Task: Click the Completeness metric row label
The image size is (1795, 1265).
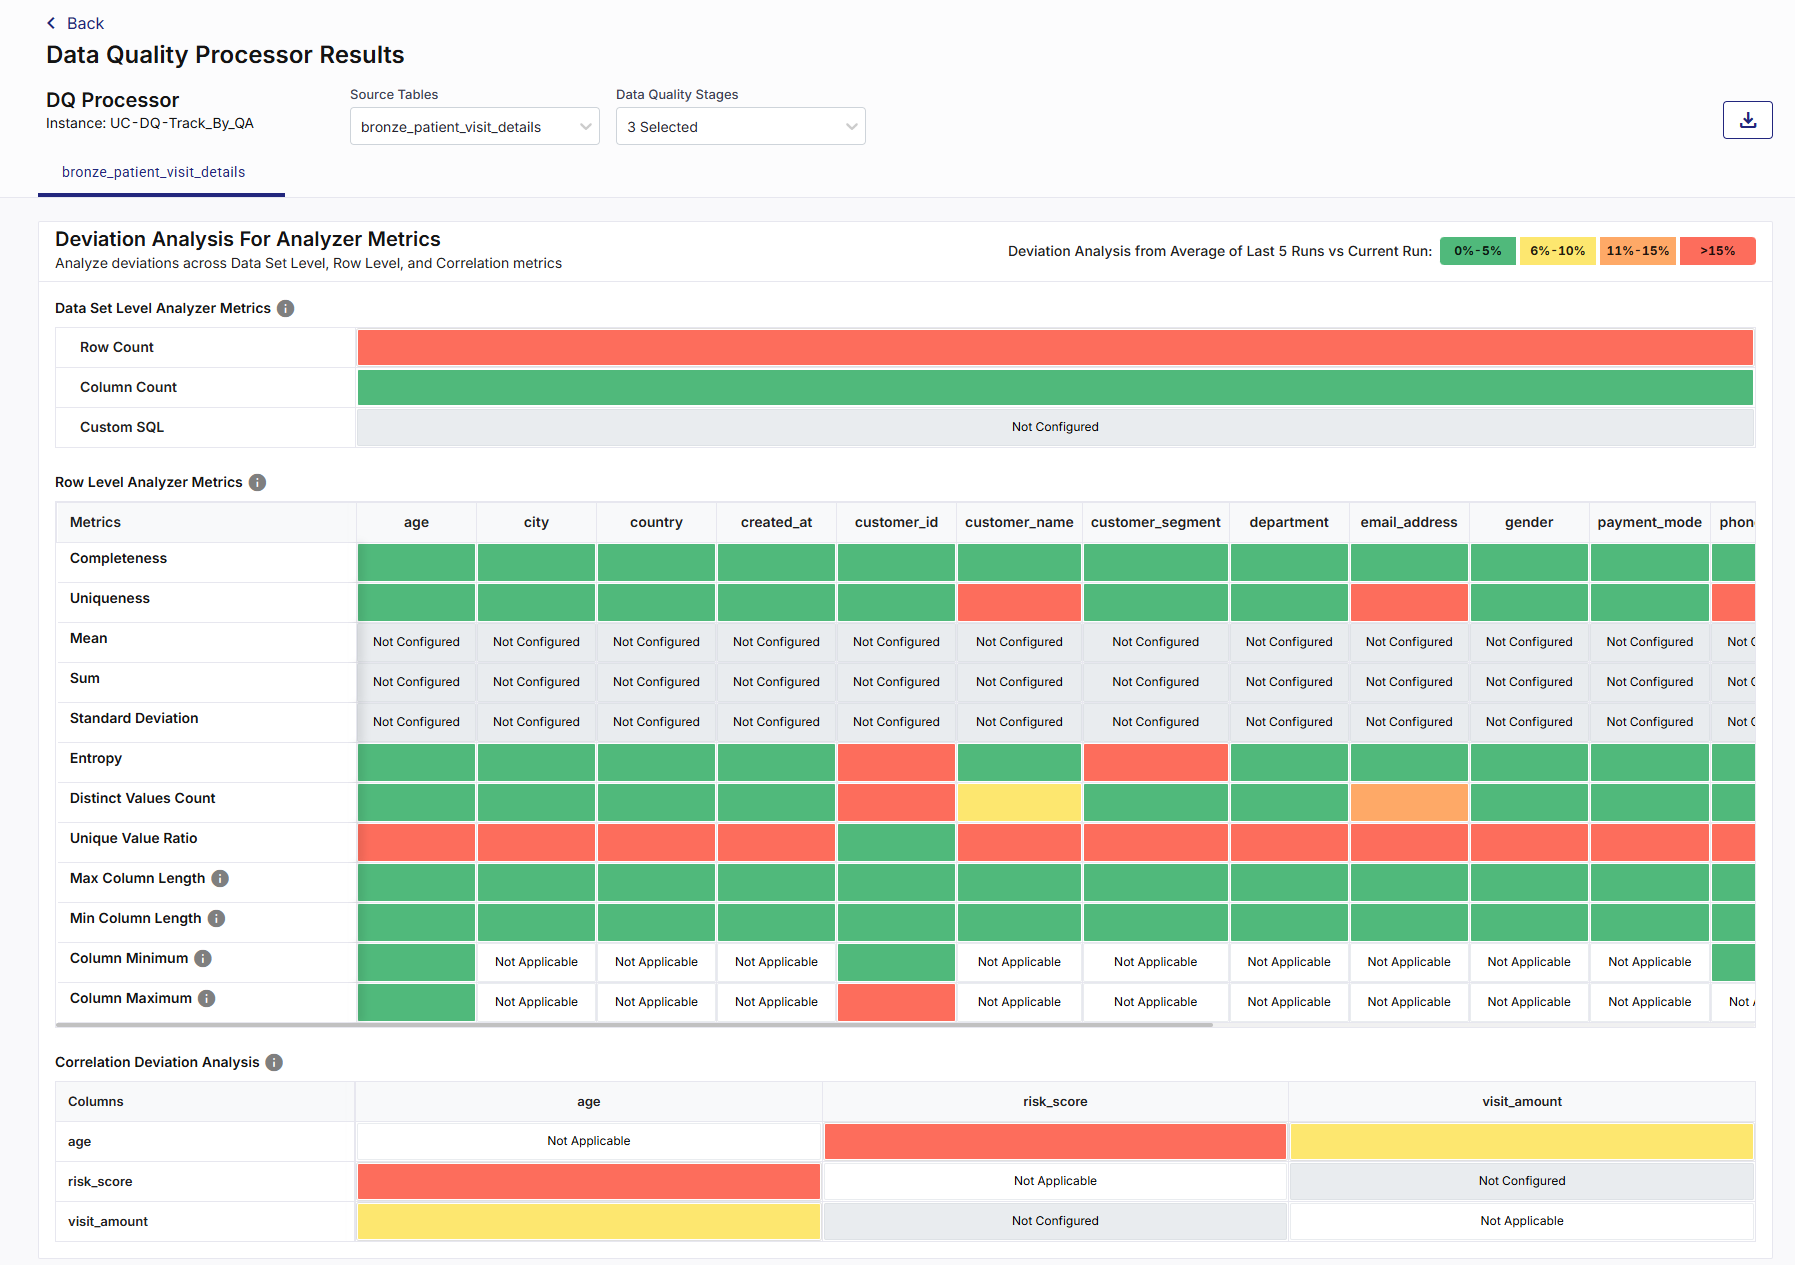Action: click(x=118, y=558)
